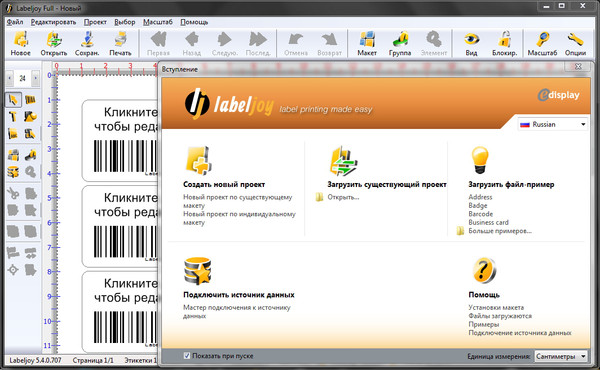Toggle the Блокир. lock icon
This screenshot has height=370, width=600.
504,44
